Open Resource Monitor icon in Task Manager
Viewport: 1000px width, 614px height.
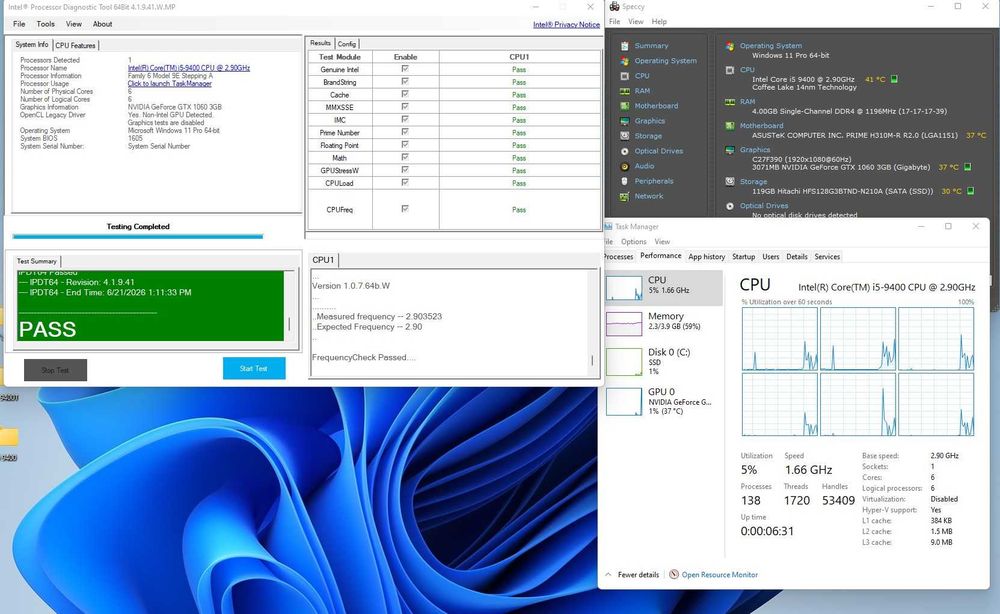(673, 574)
